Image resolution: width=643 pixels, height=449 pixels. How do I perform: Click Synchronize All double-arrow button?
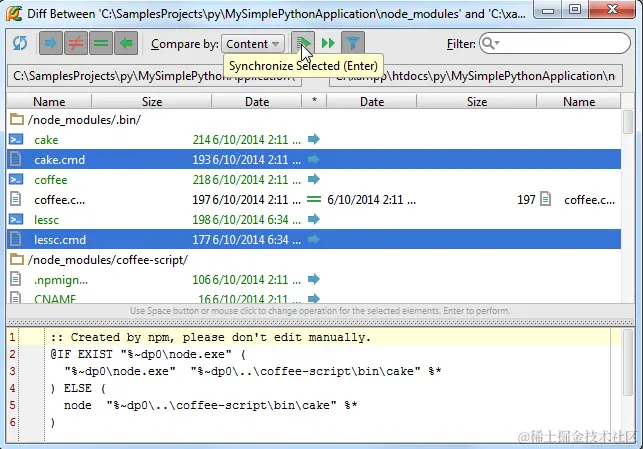[x=328, y=43]
